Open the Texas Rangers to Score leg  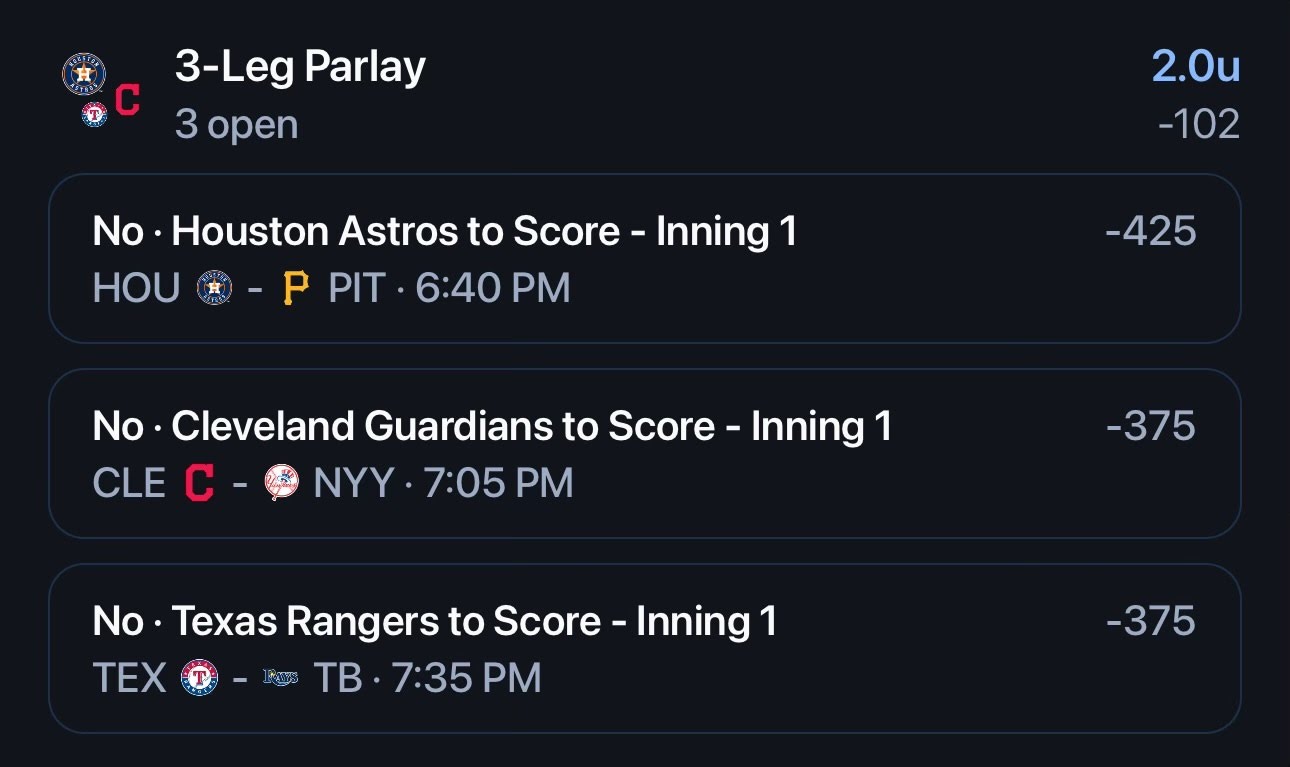[x=645, y=648]
